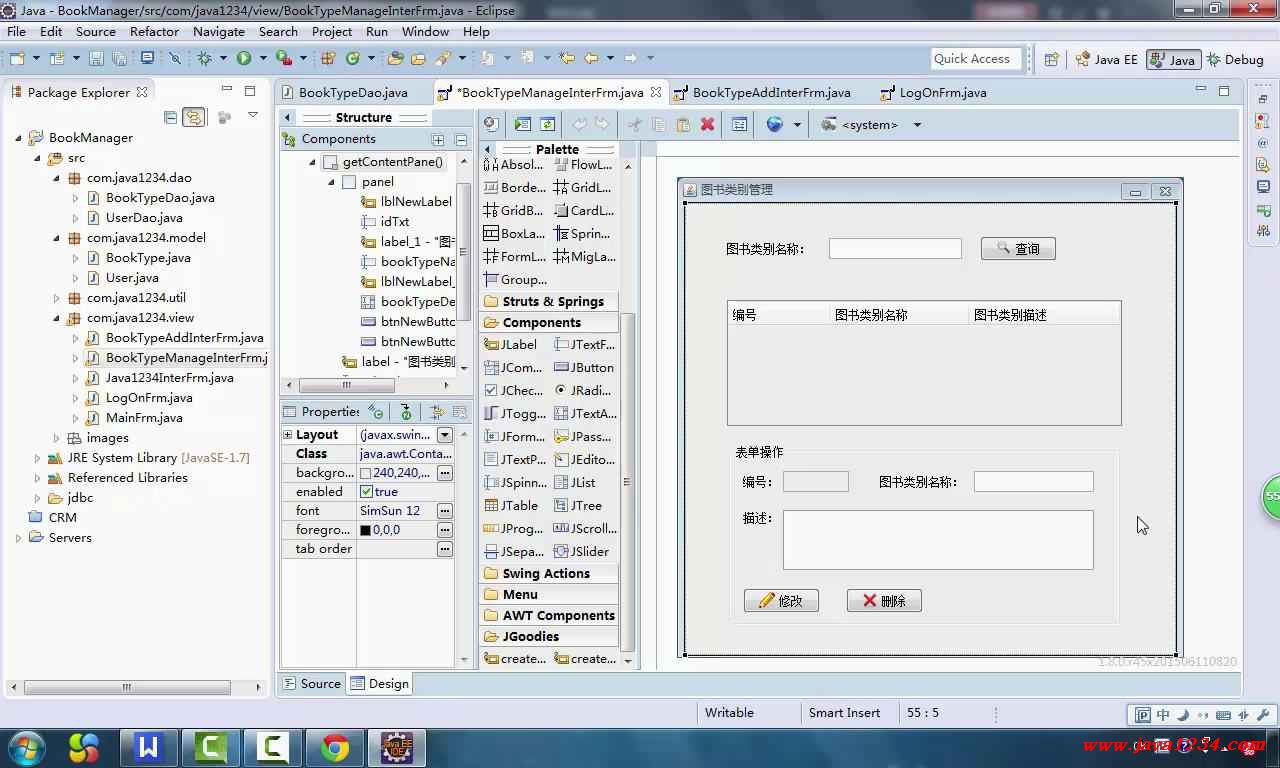Open the Layout property dropdown
The width and height of the screenshot is (1280, 768).
(445, 435)
